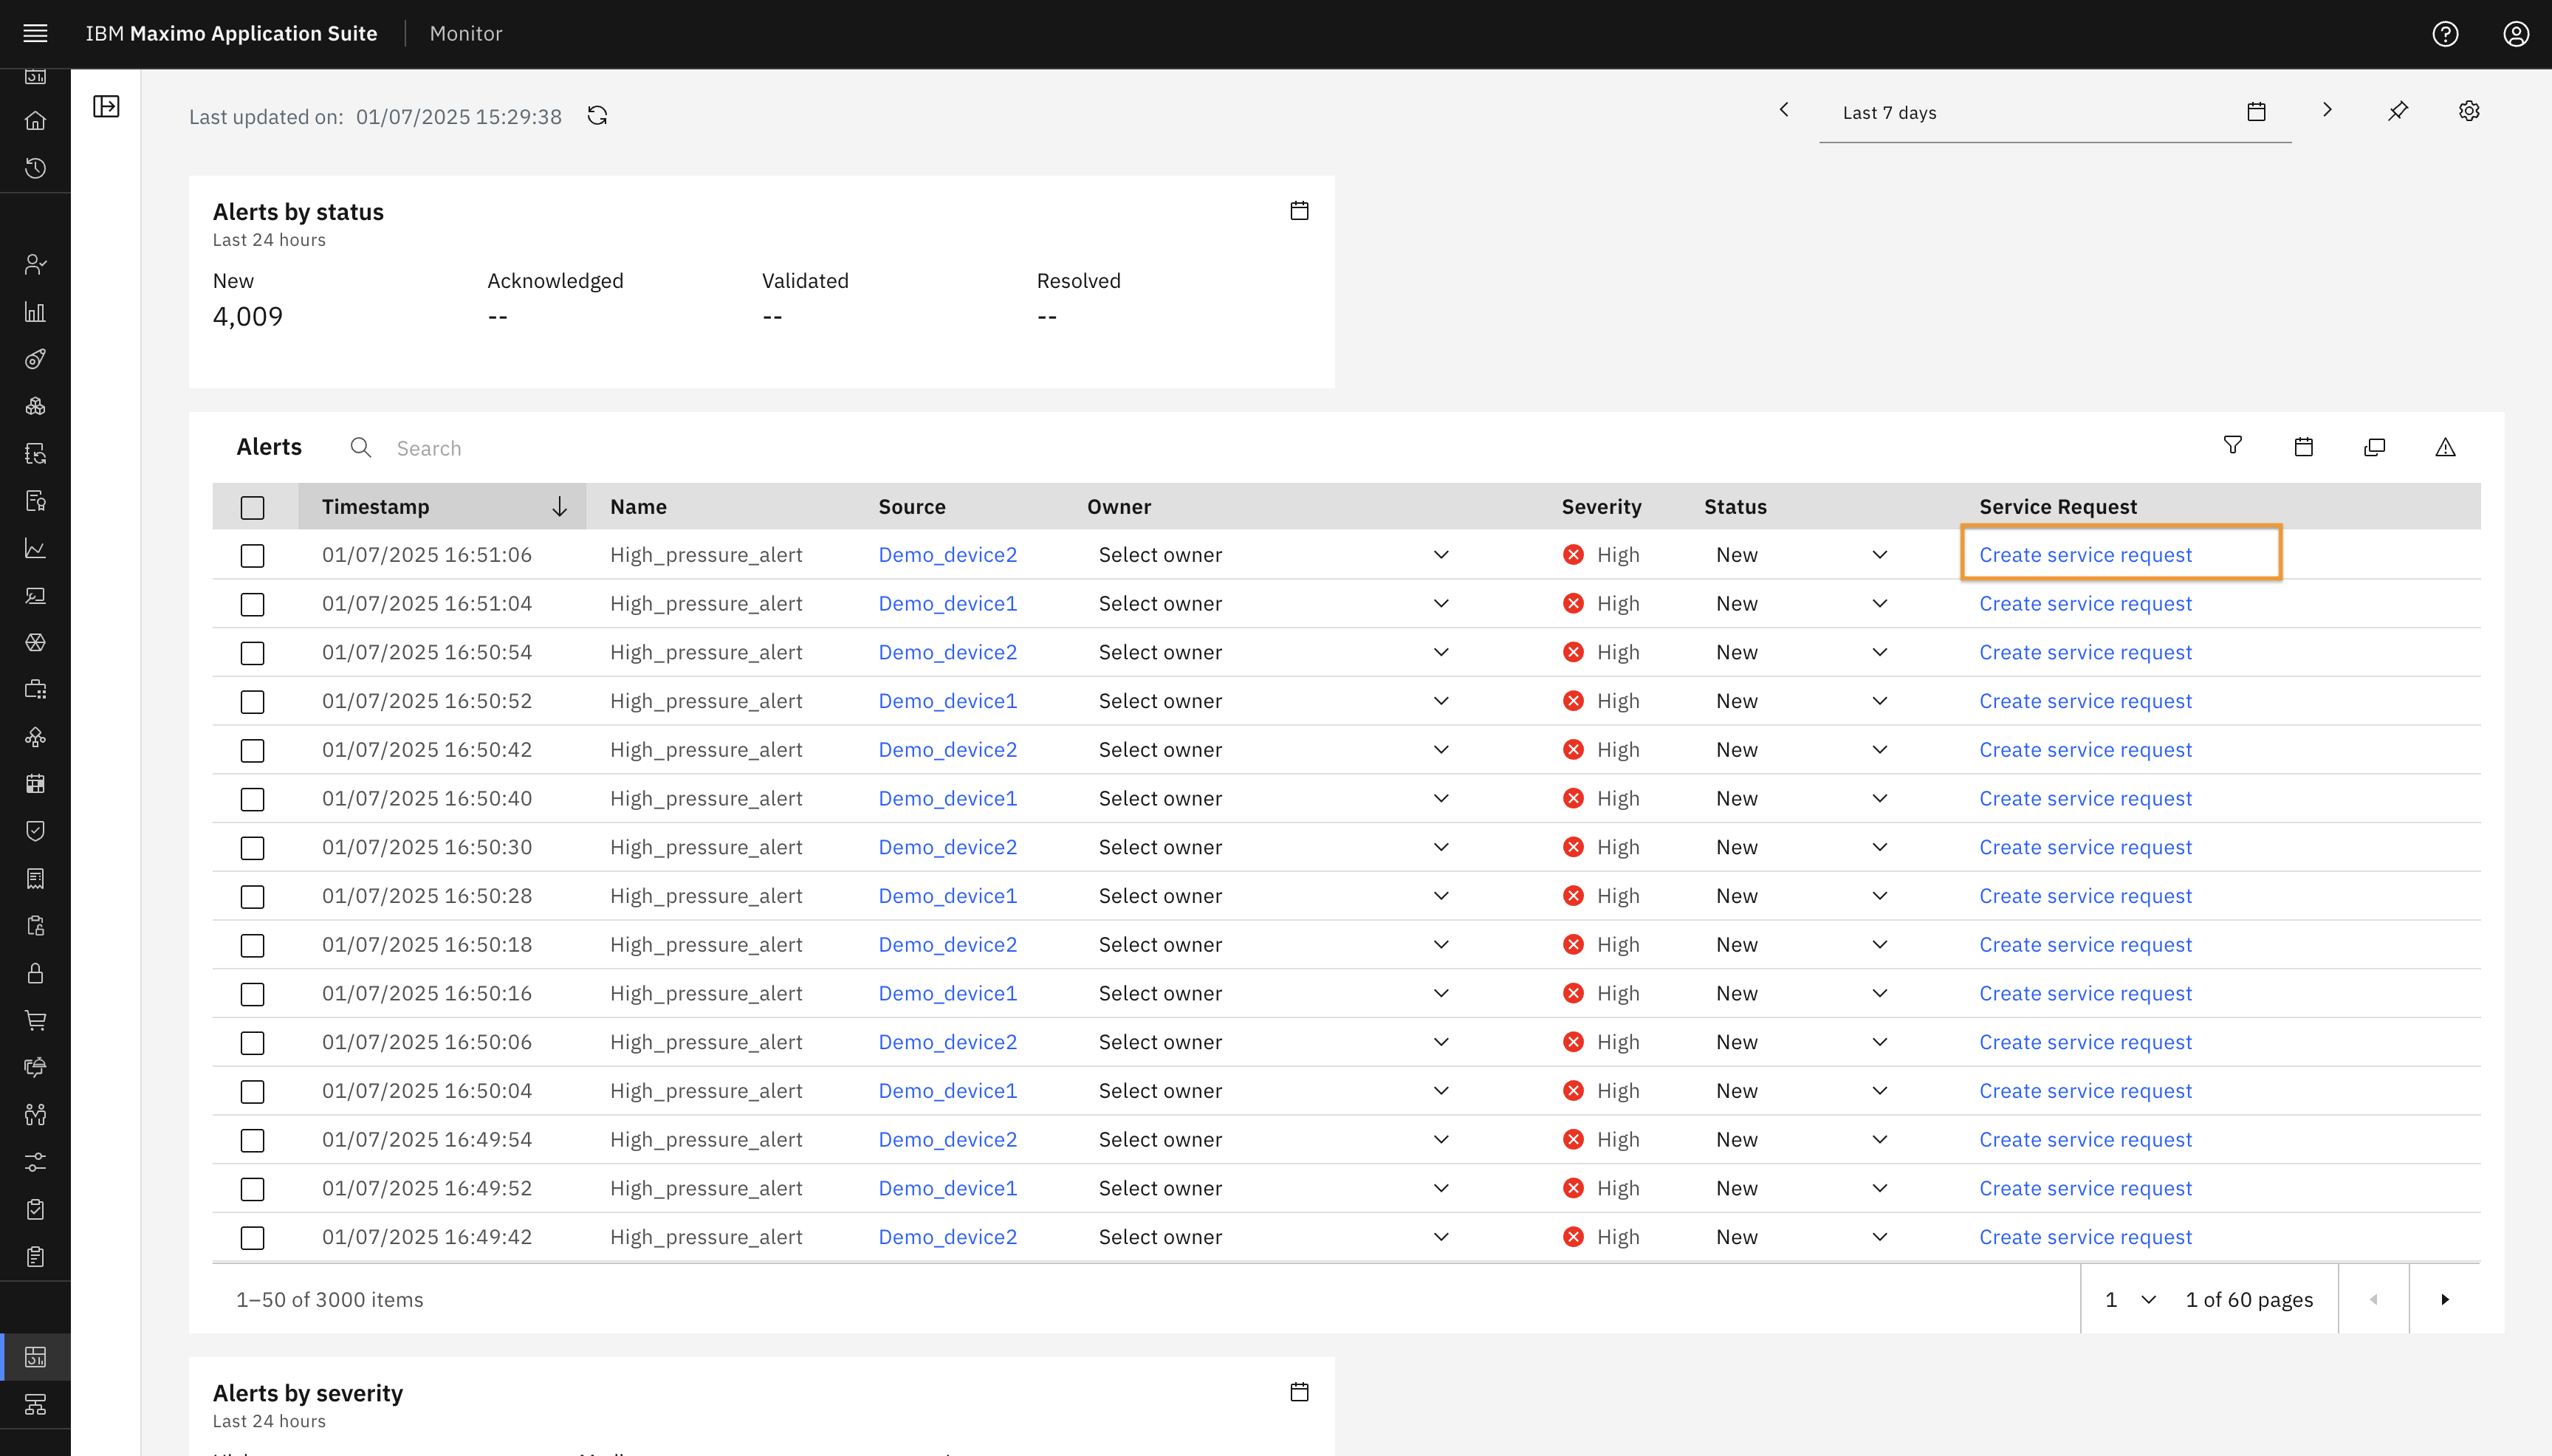
Task: Open Status dropdown for 16:49:52 row
Action: coord(1802,1188)
